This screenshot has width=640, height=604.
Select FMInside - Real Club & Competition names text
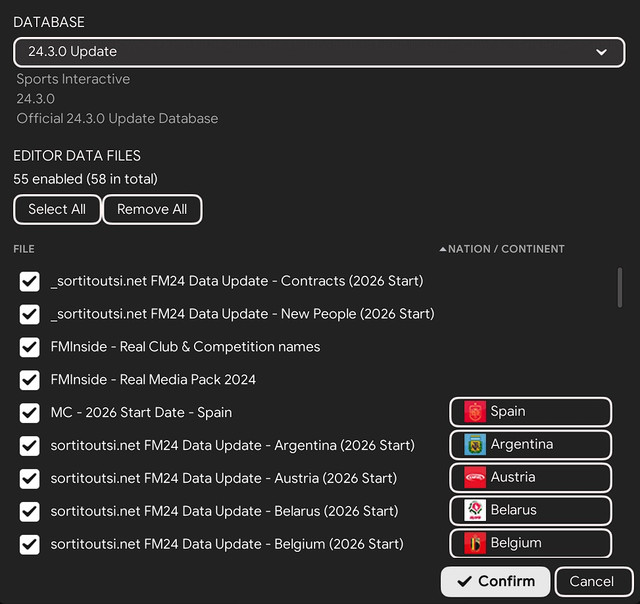coord(185,347)
